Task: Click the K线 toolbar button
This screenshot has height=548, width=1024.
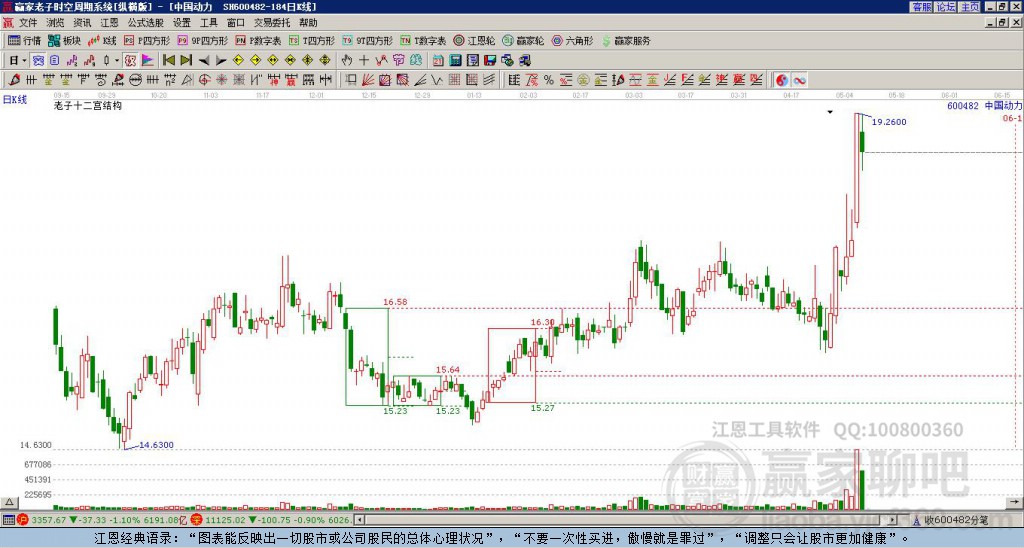Action: point(101,40)
